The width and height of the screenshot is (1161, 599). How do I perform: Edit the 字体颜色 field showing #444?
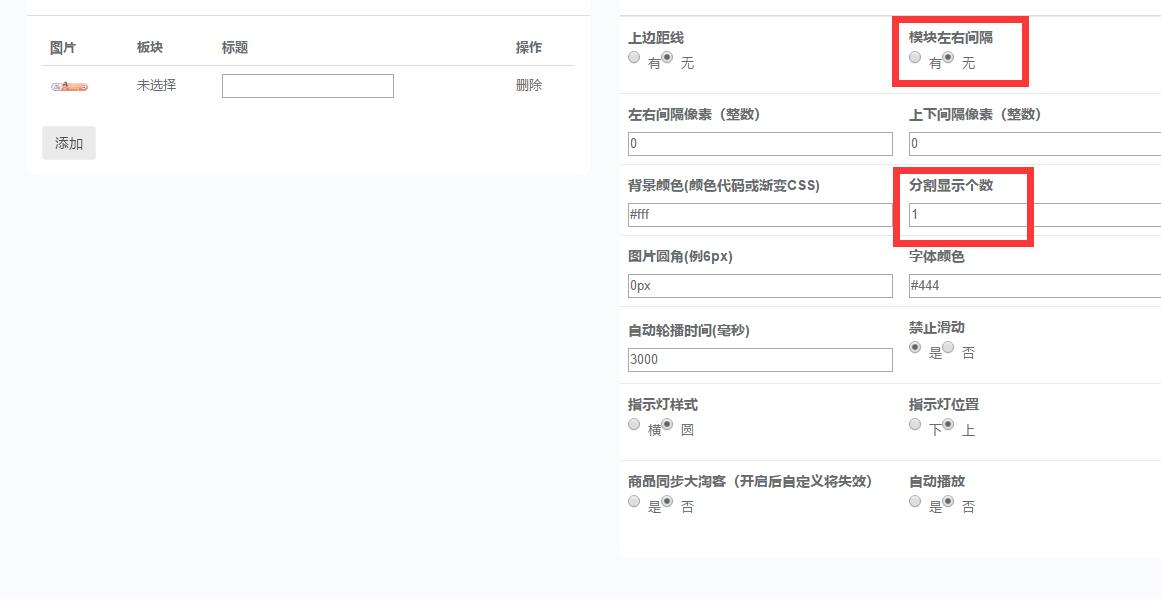click(1035, 286)
